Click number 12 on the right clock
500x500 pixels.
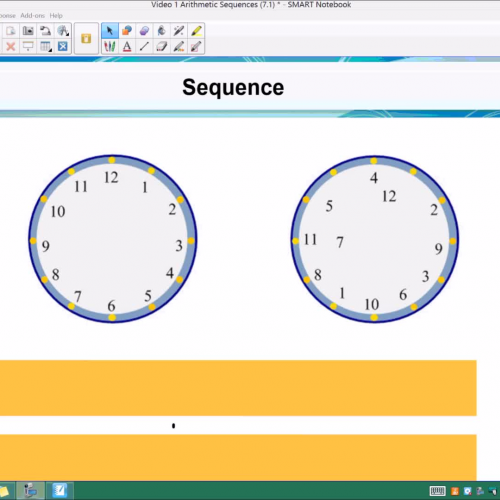click(389, 196)
